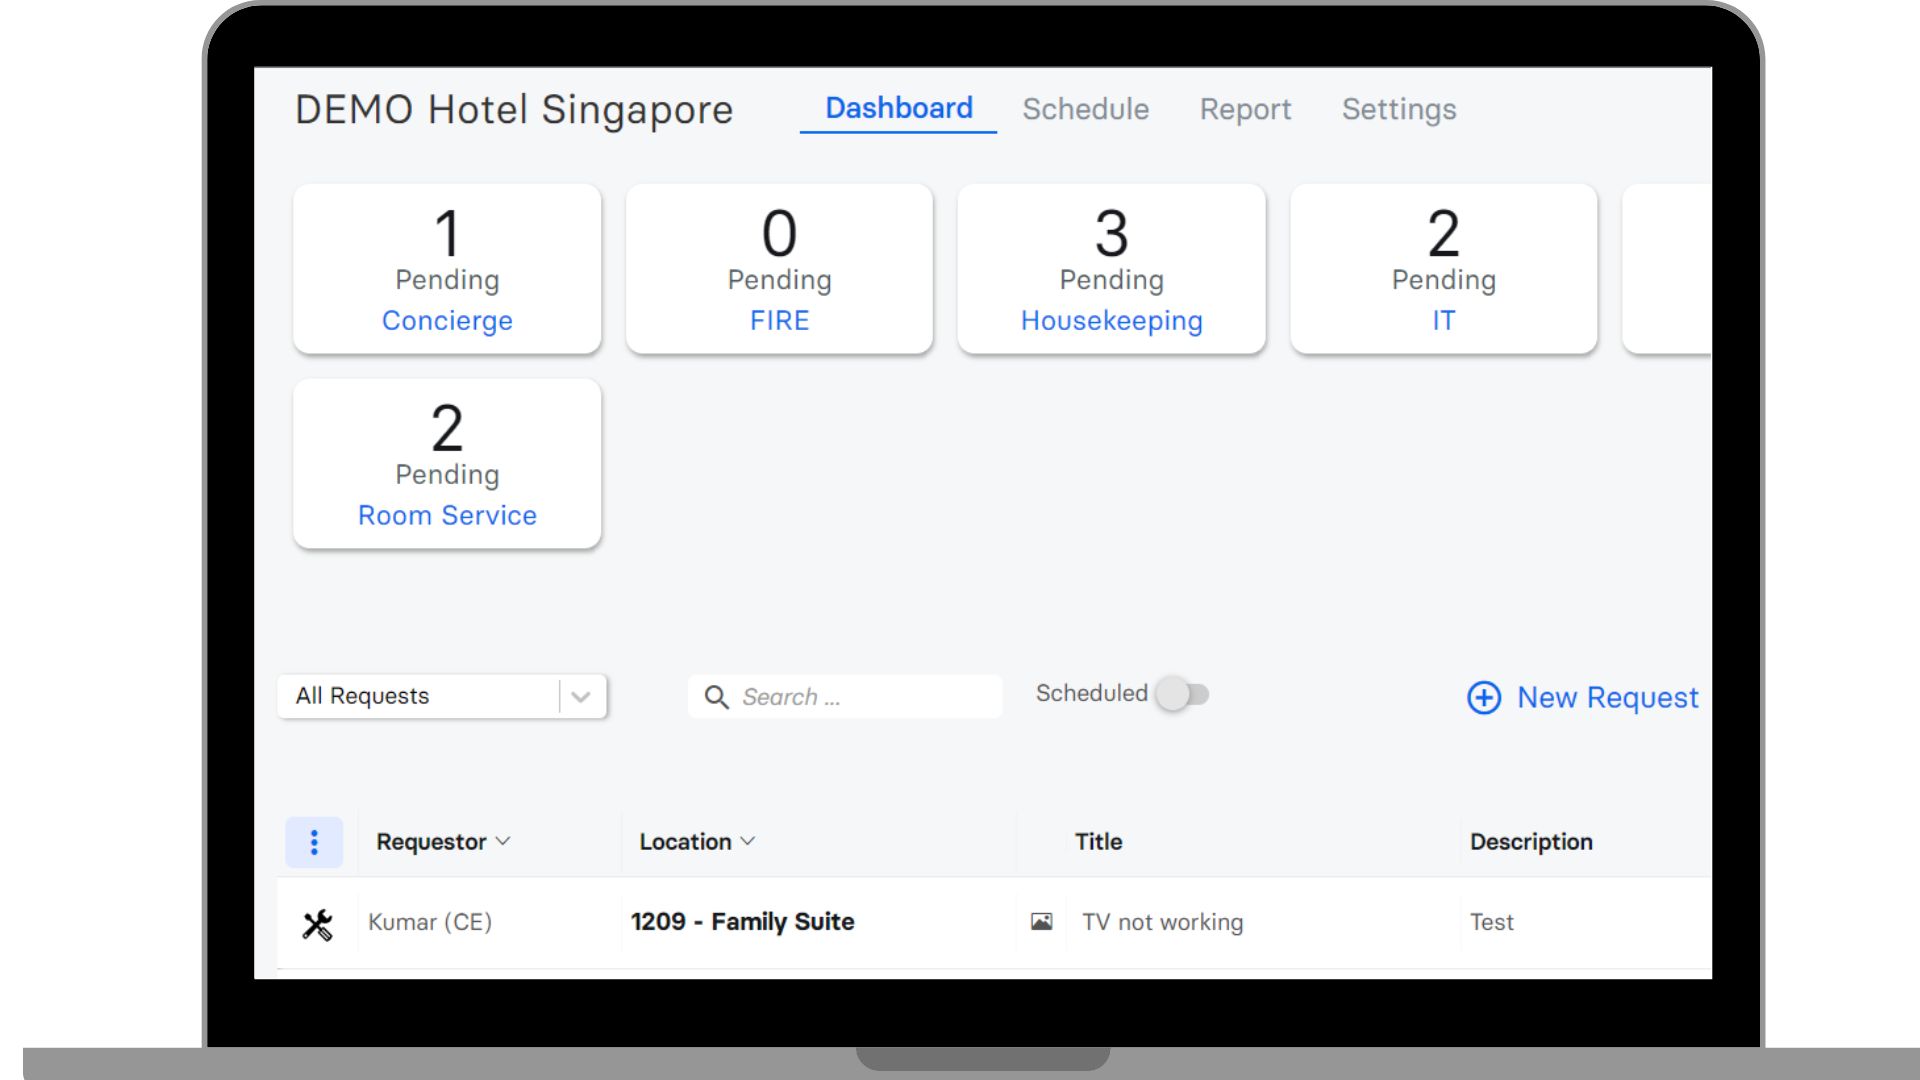Sort by the Location column
Image resolution: width=1920 pixels, height=1080 pixels.
click(x=697, y=842)
